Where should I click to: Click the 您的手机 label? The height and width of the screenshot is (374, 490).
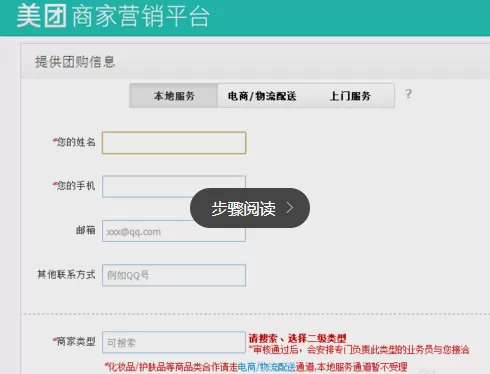click(74, 185)
